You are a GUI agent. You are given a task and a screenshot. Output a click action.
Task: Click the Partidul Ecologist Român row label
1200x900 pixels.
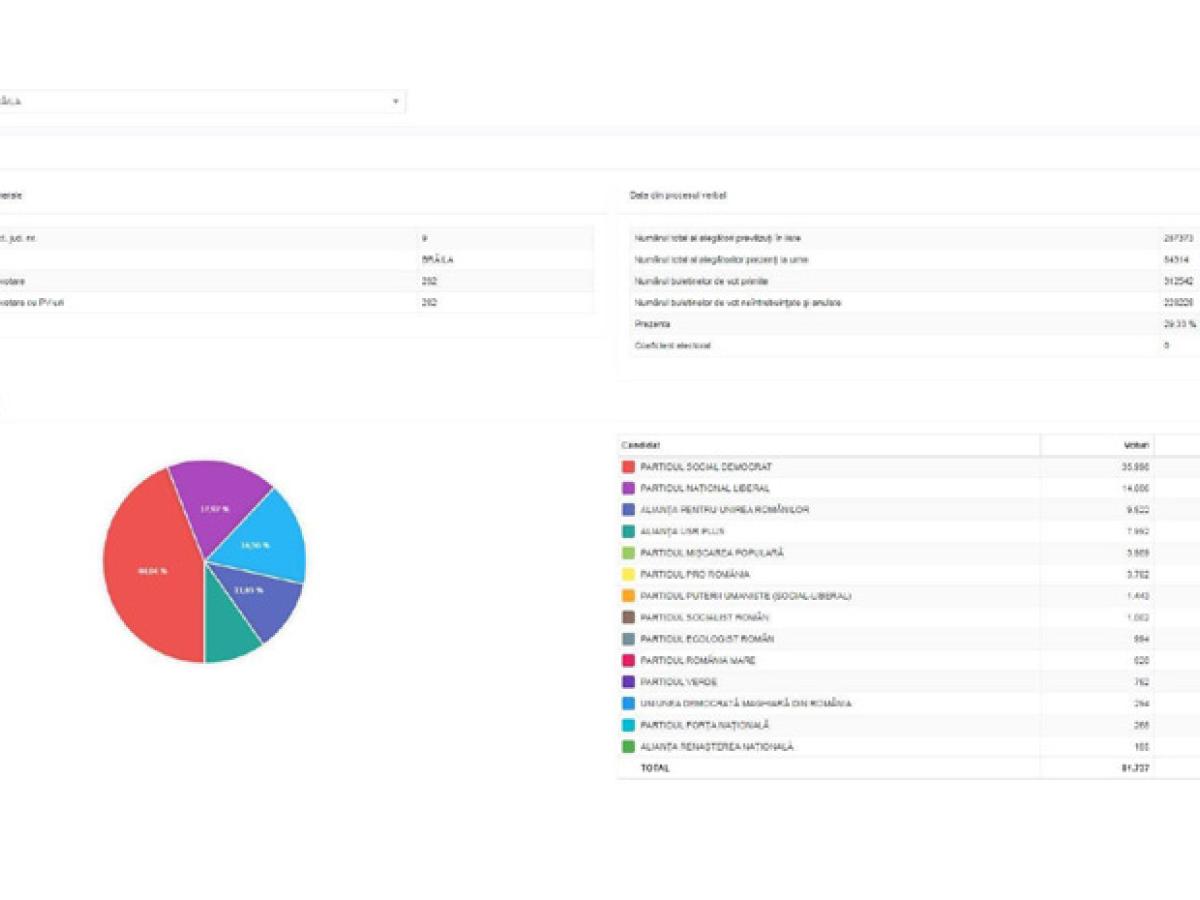click(706, 639)
